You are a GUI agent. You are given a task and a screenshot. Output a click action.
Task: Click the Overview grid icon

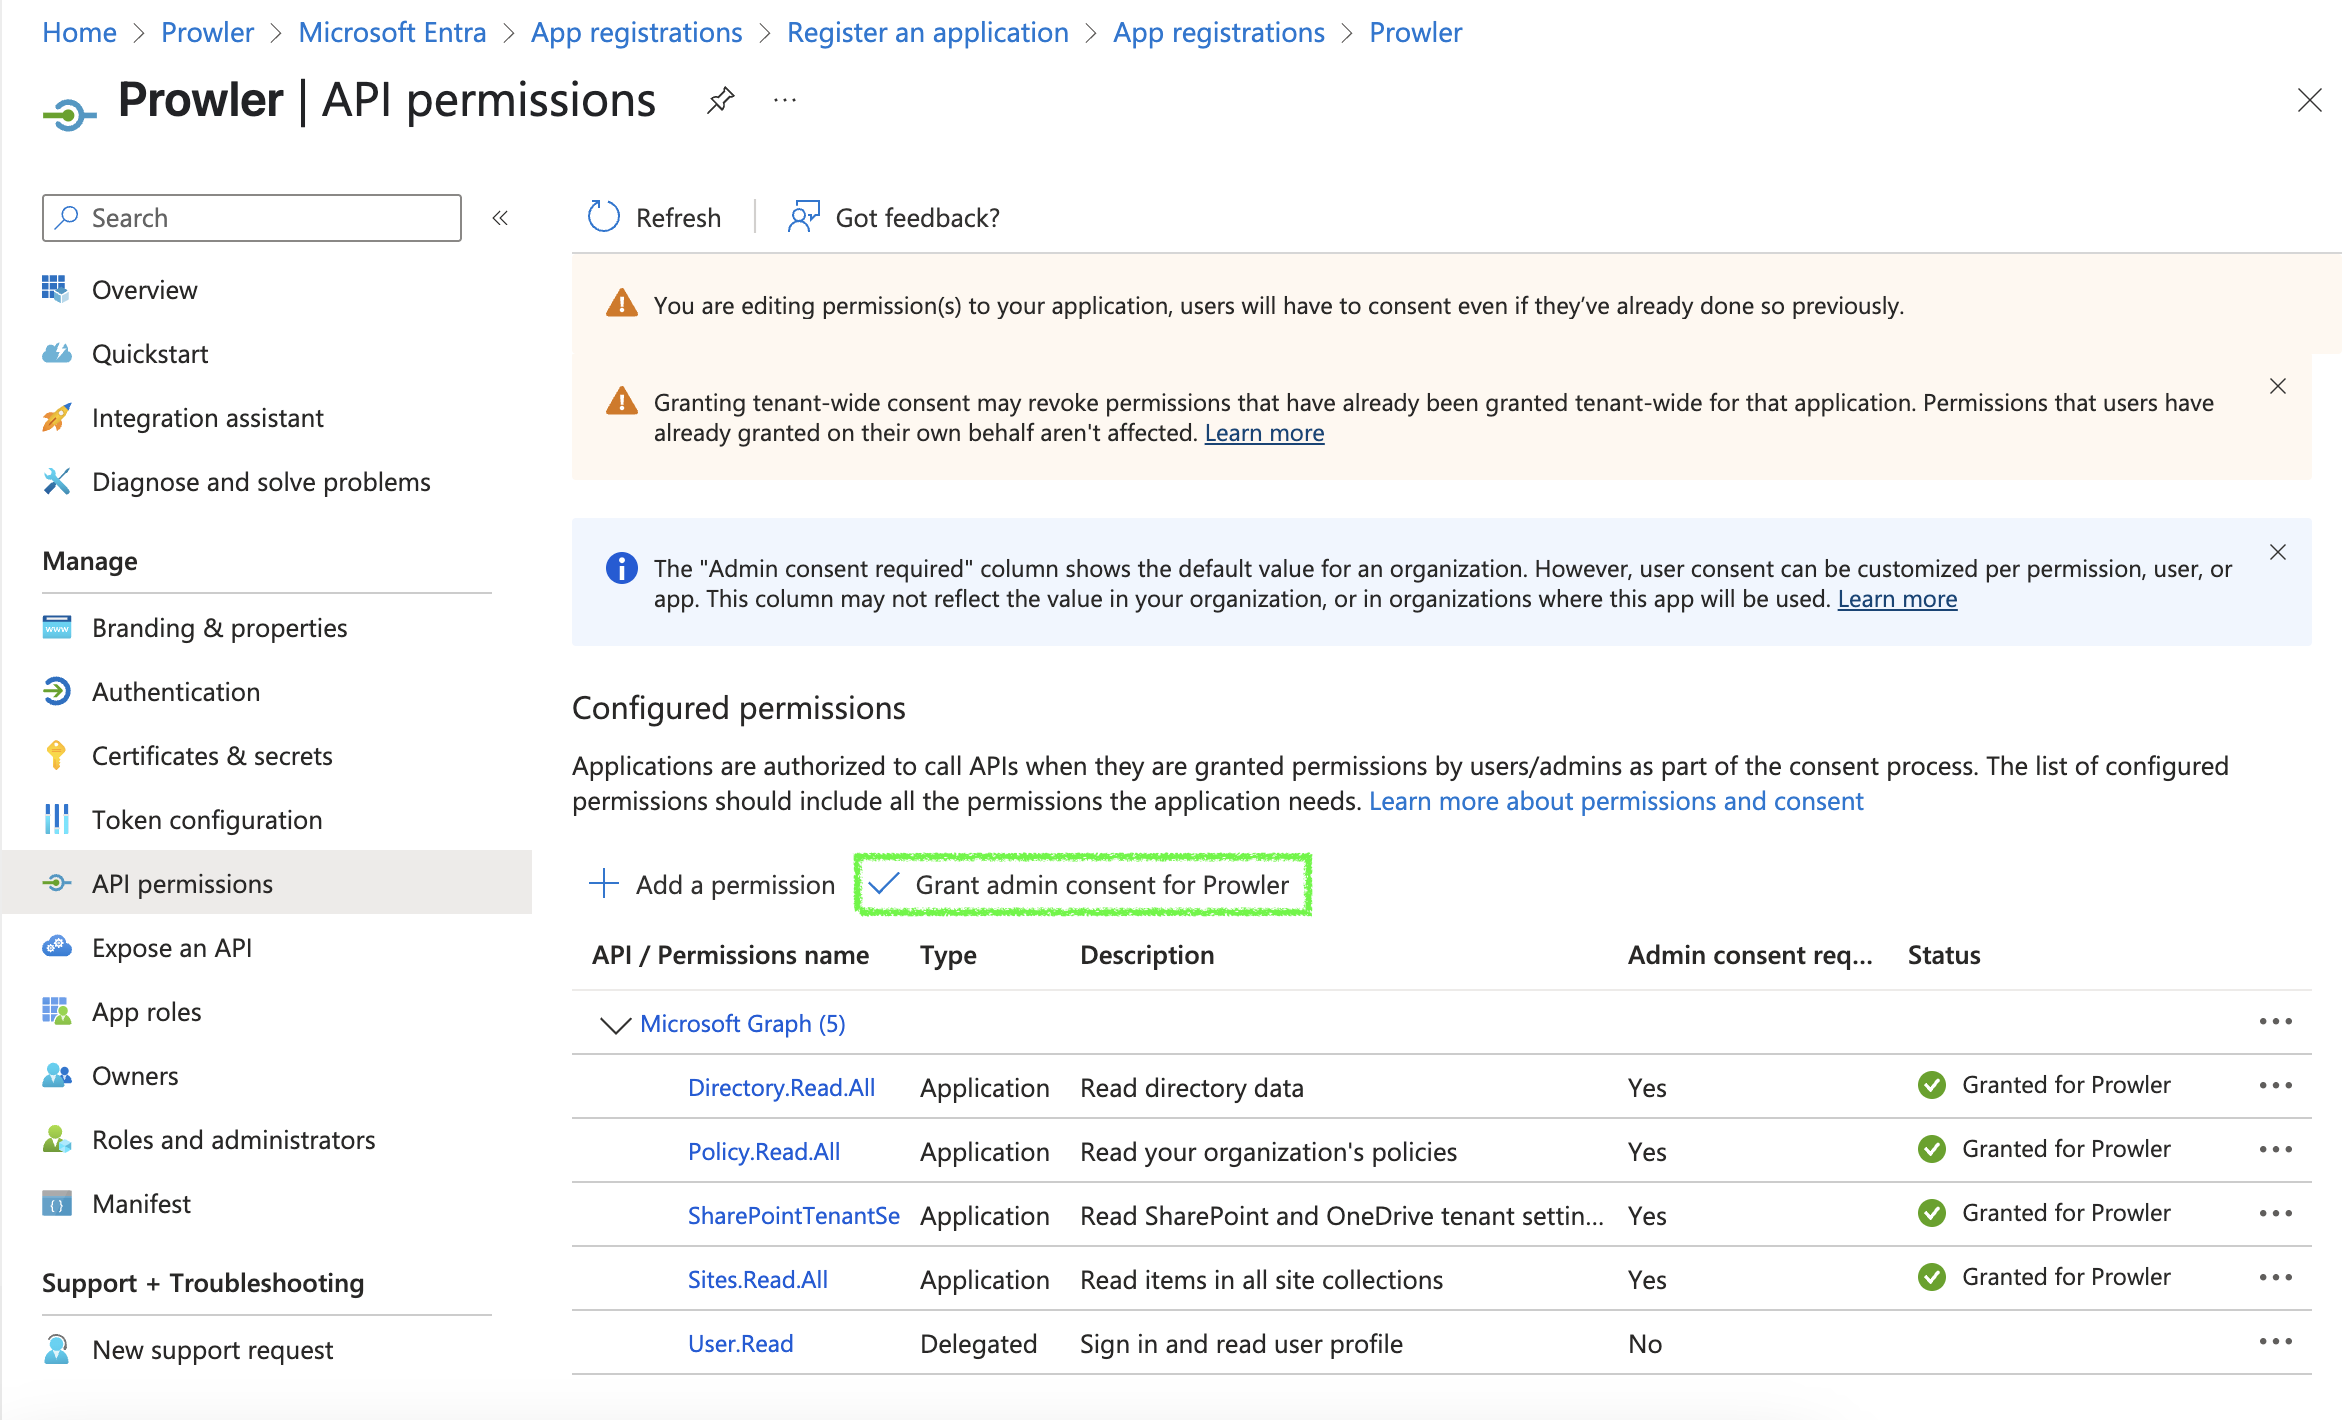(x=56, y=289)
